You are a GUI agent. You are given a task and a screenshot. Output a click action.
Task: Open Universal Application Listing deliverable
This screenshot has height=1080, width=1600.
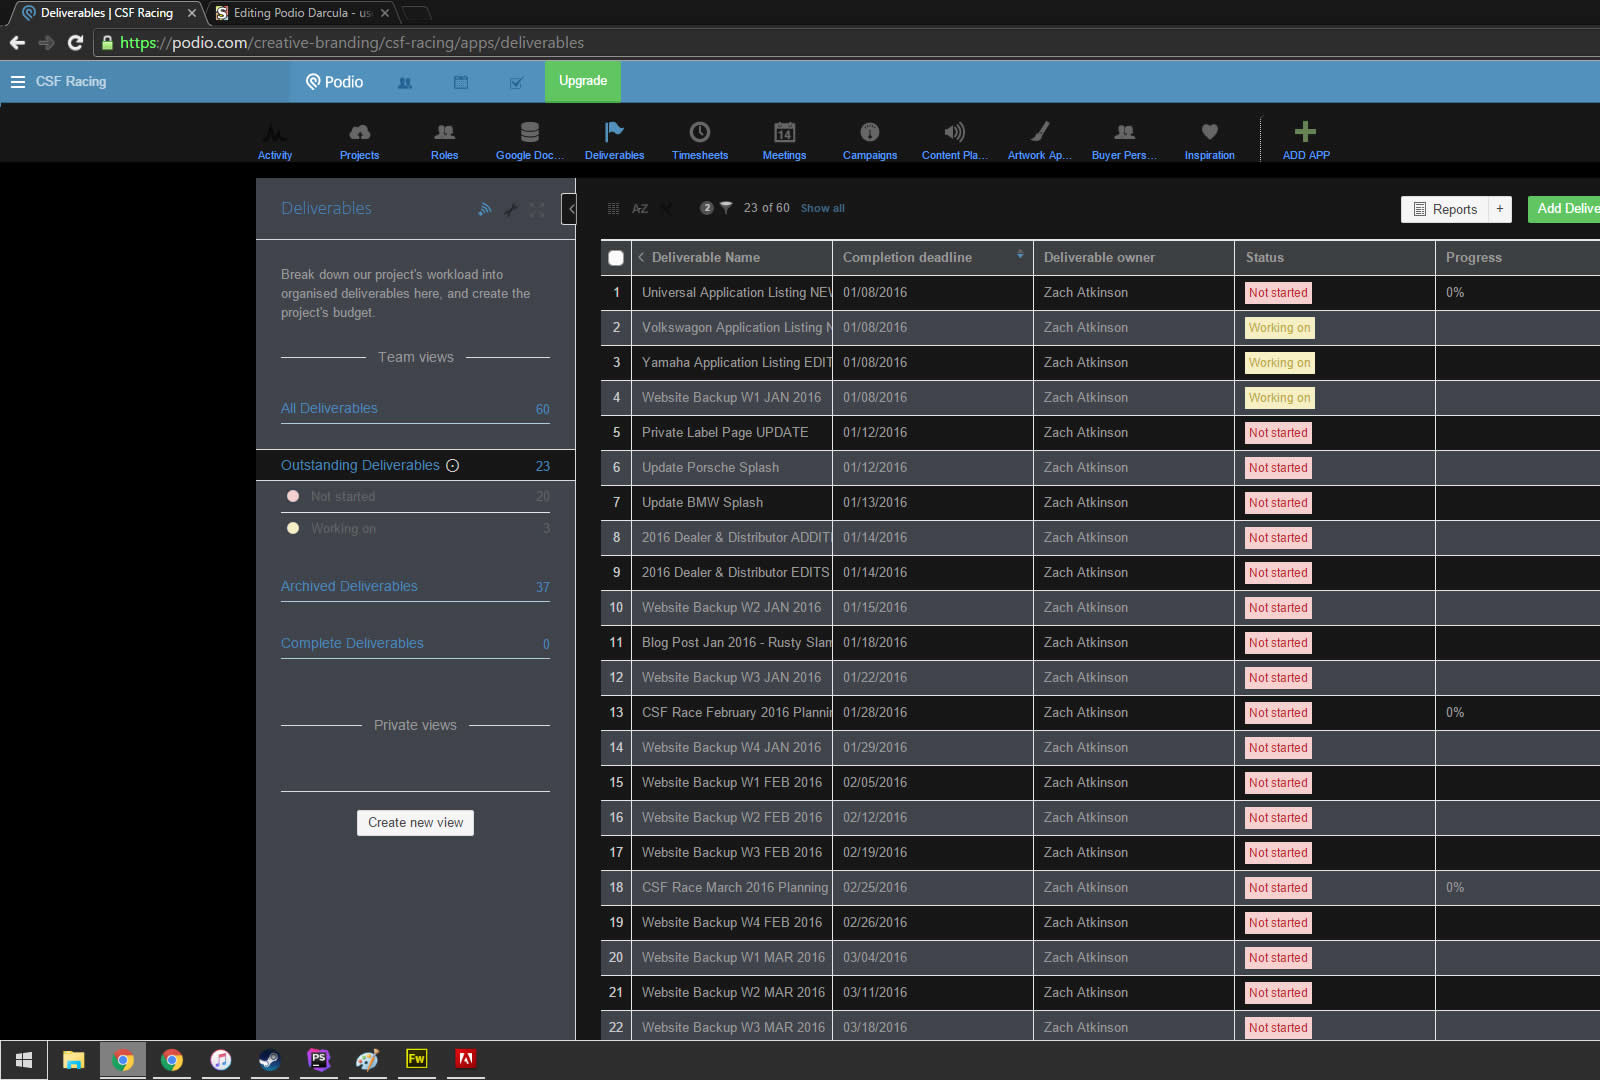[x=736, y=292]
